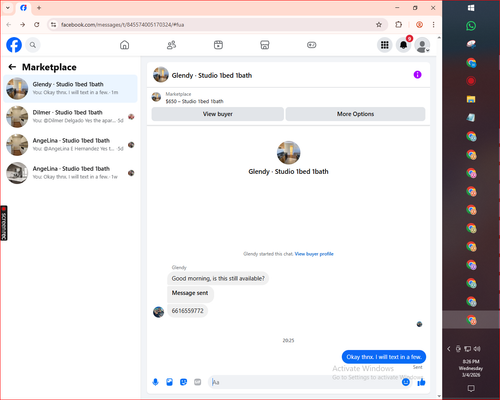Show hidden system tray icons
500x400 pixels.
(449, 349)
